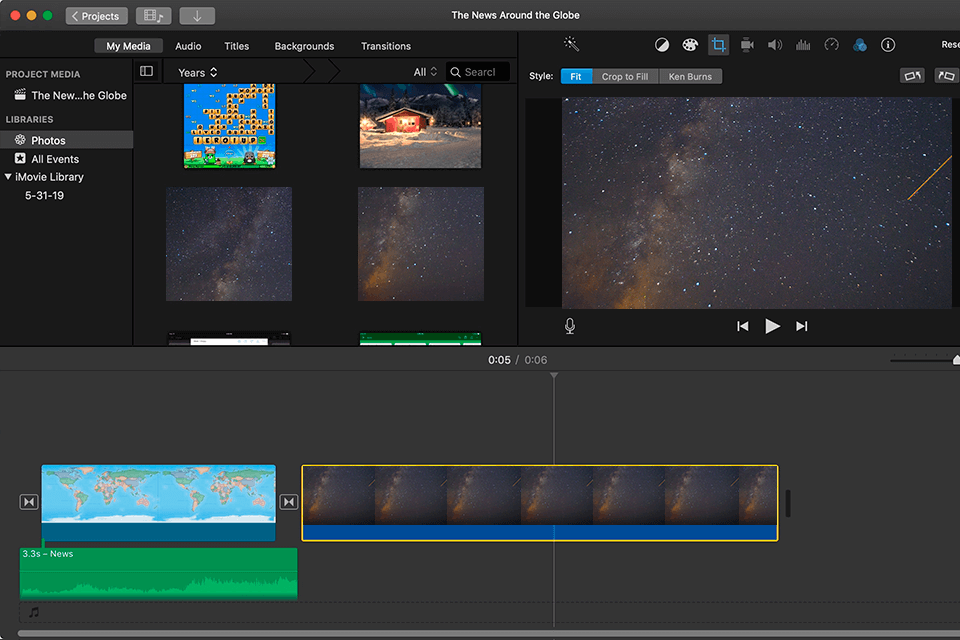Collapse the iMovie Library disclosure triangle
This screenshot has width=960, height=640.
(9, 177)
